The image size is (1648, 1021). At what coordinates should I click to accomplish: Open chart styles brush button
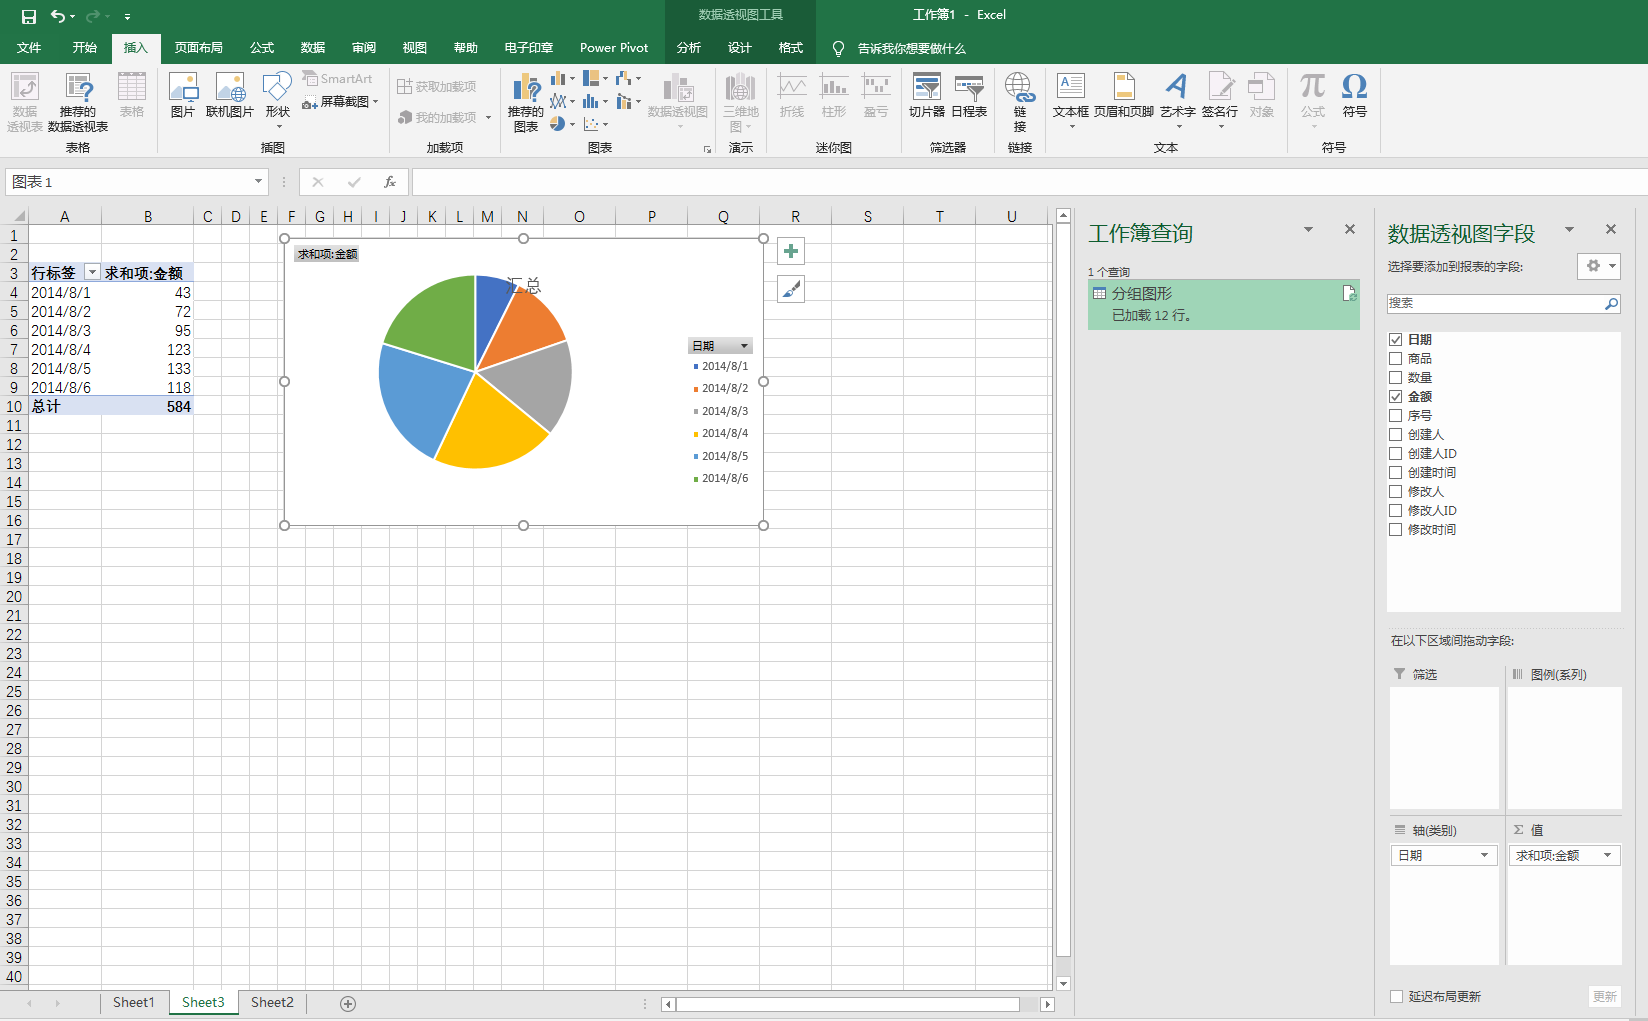[791, 289]
